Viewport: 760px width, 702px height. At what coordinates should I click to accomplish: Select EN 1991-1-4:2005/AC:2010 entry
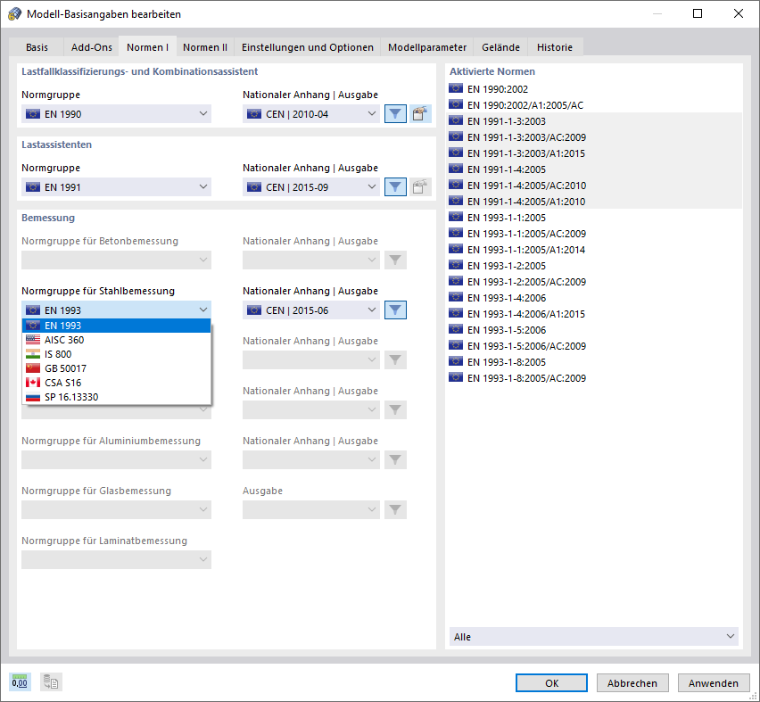tap(594, 185)
